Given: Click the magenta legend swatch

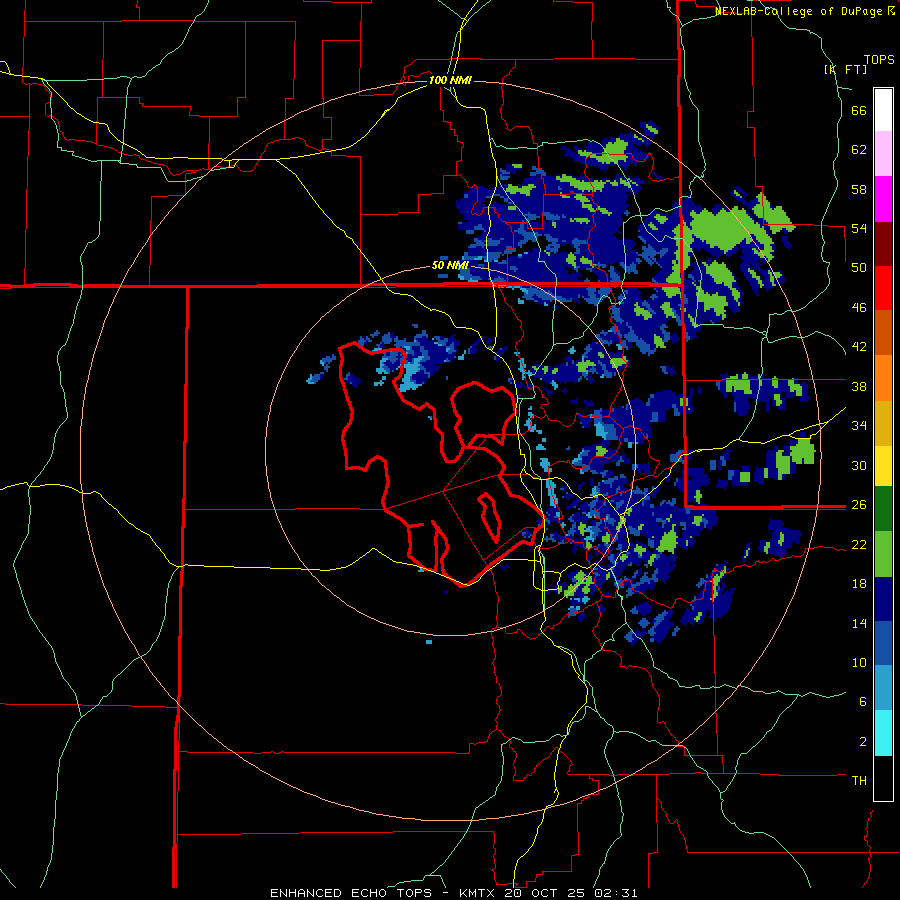Looking at the screenshot, I should [x=883, y=199].
